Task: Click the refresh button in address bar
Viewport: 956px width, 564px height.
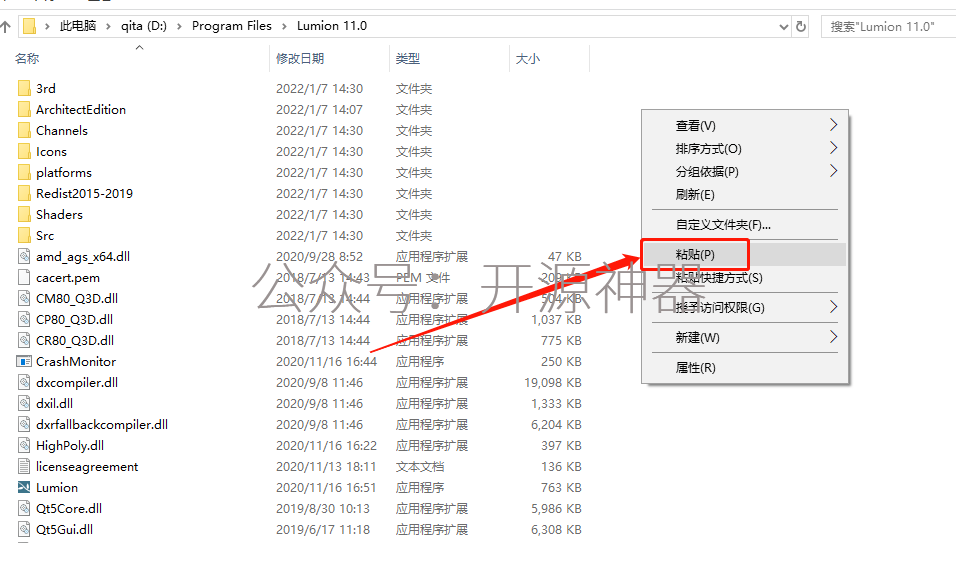Action: click(801, 26)
